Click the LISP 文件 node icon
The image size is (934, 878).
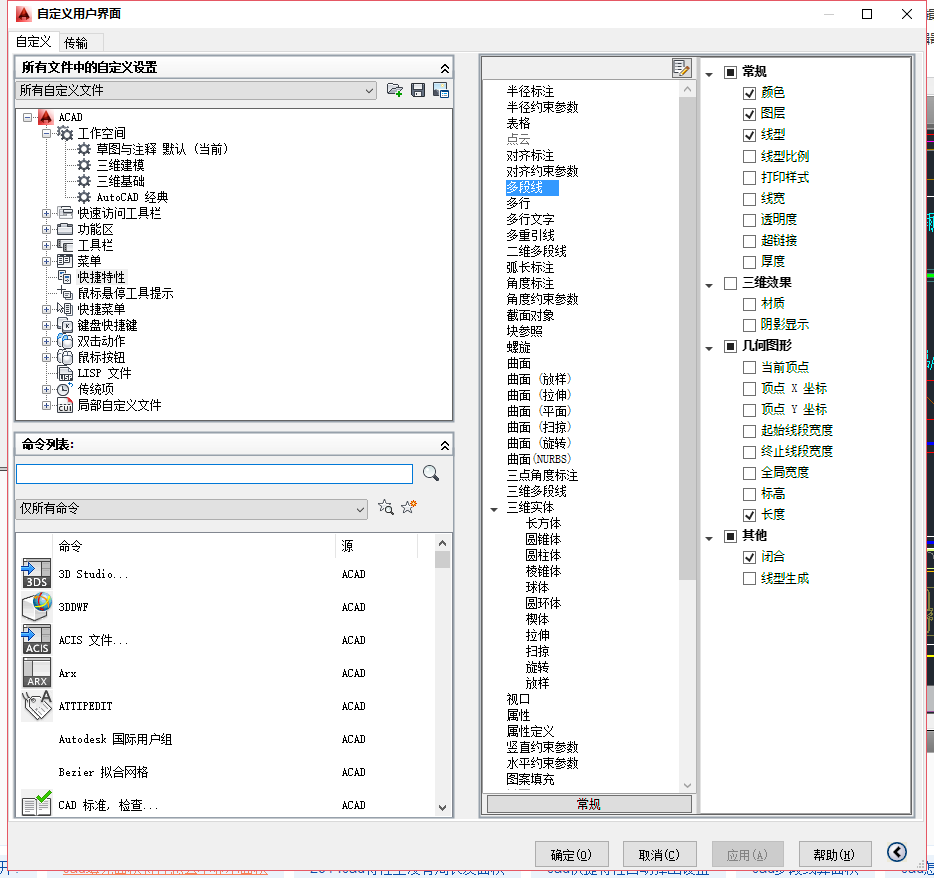coord(64,373)
